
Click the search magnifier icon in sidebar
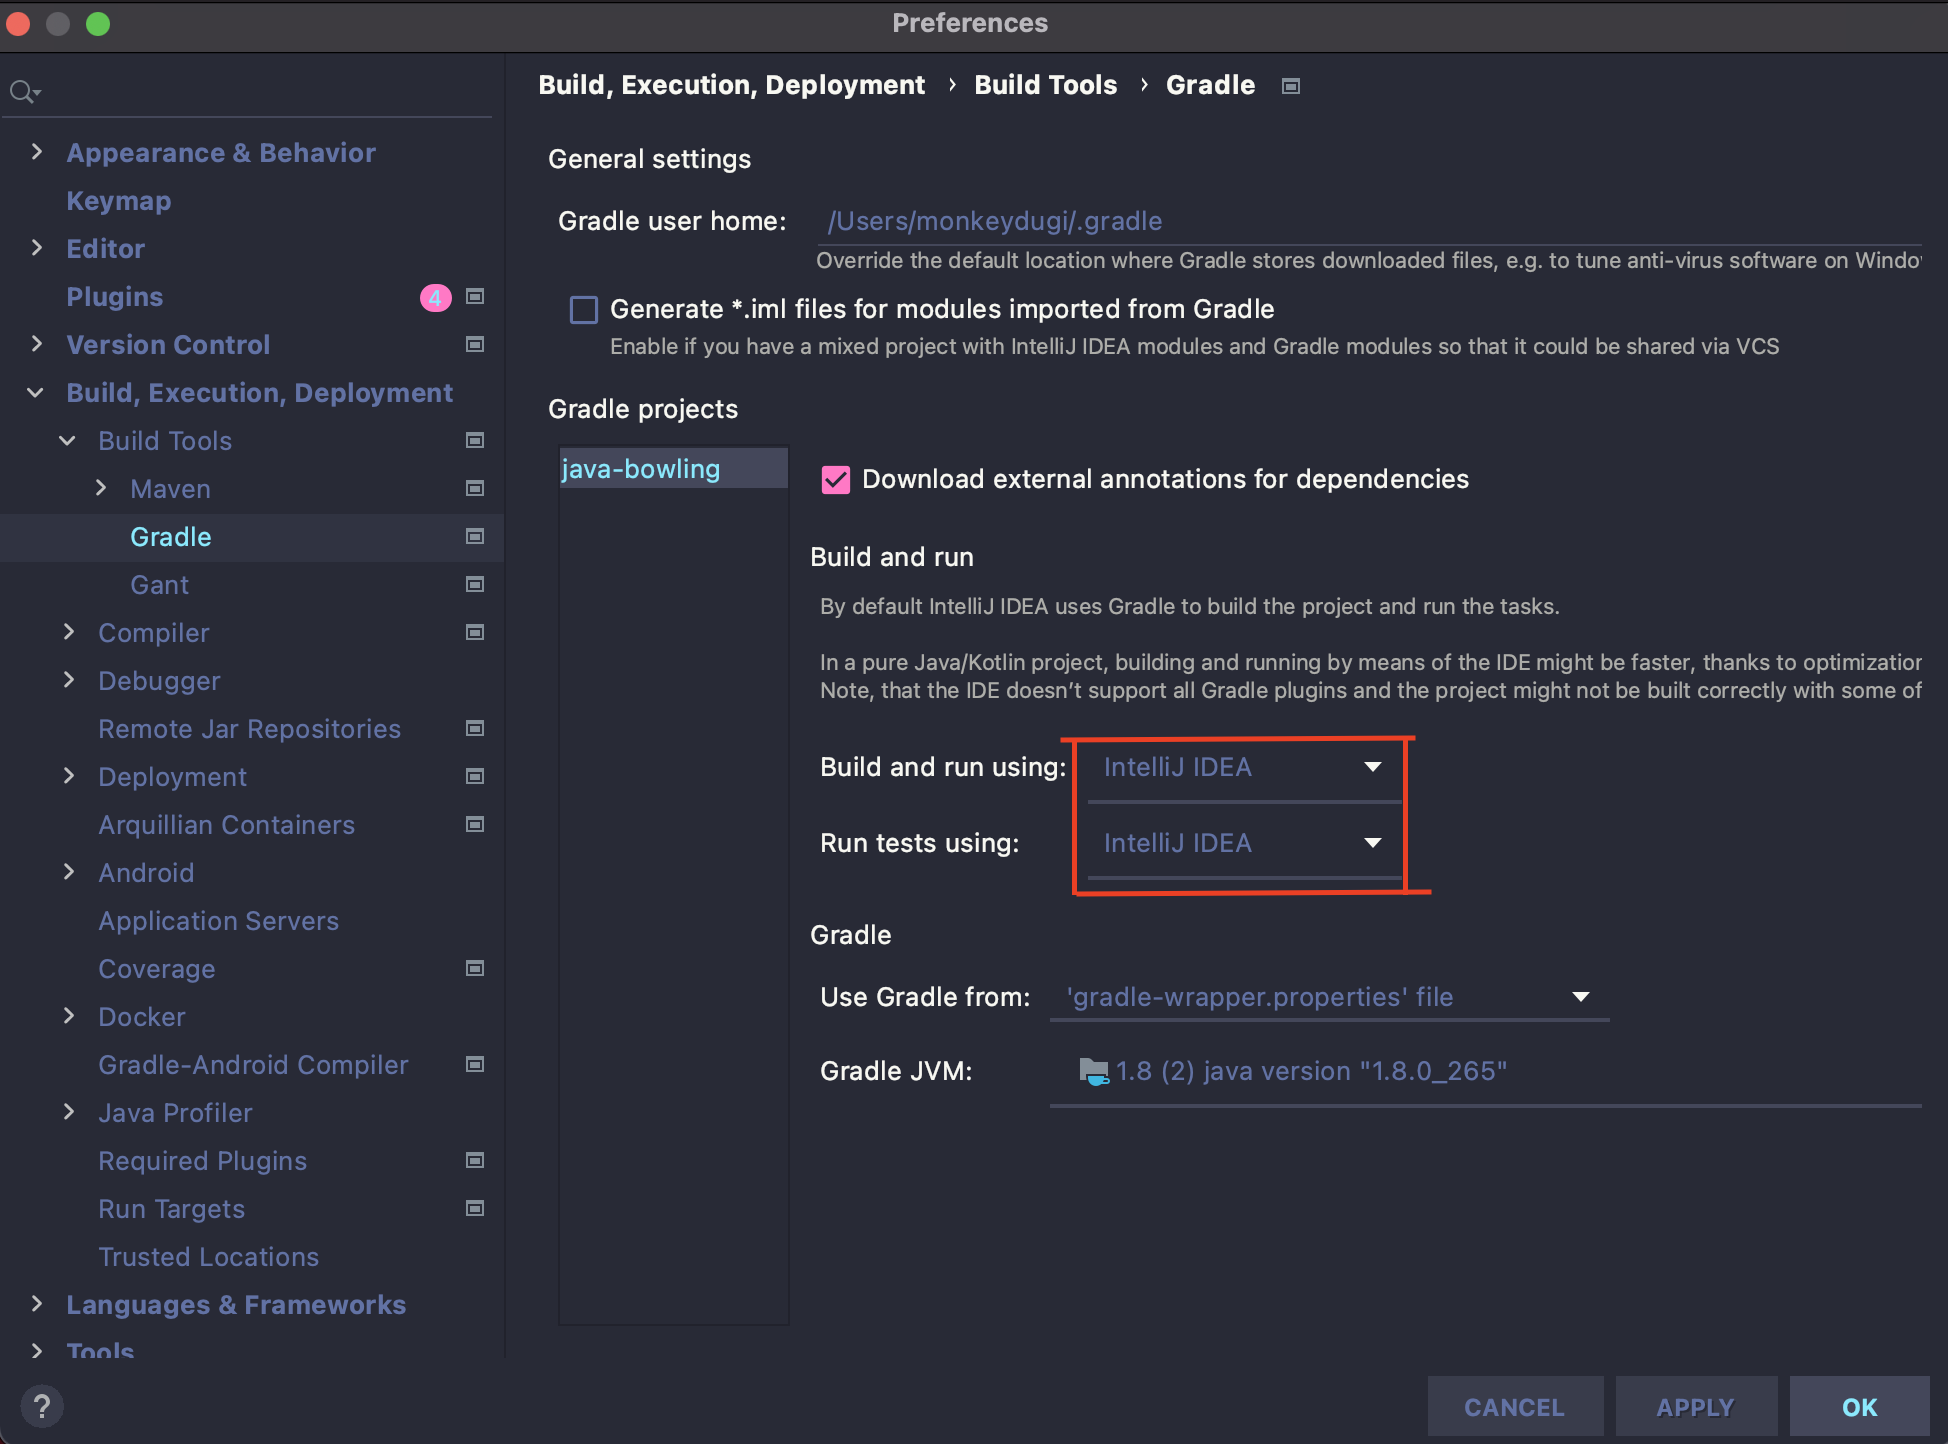click(22, 92)
